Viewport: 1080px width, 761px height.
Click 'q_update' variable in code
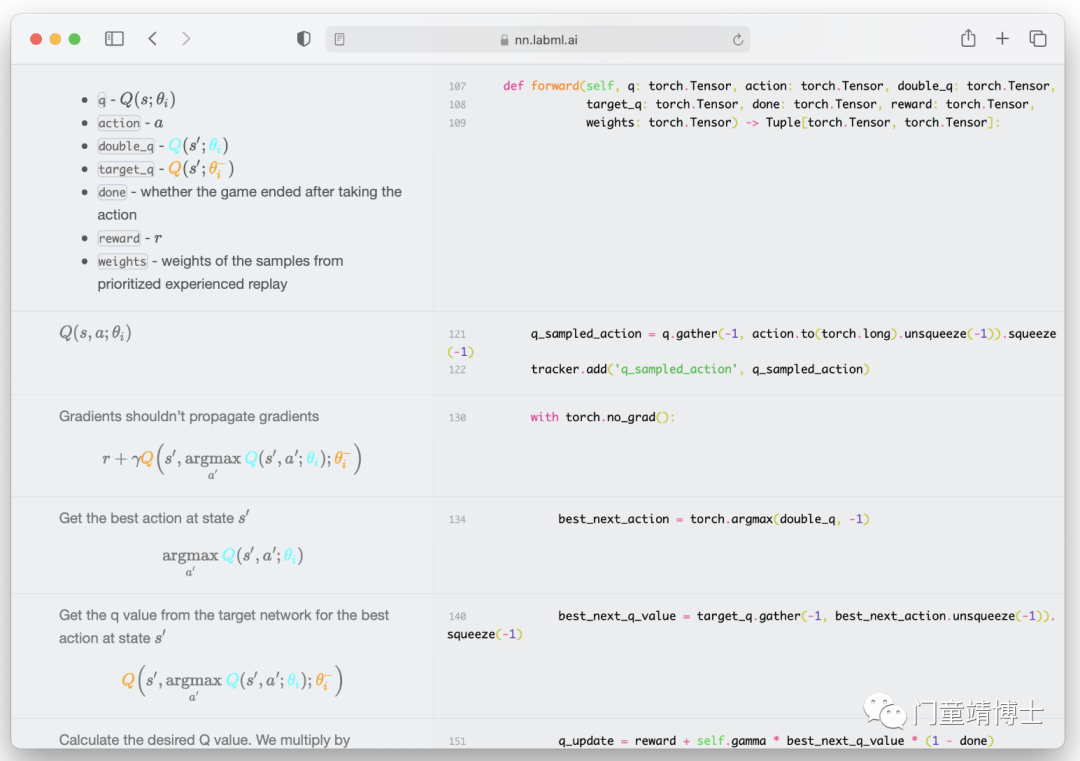click(x=585, y=741)
